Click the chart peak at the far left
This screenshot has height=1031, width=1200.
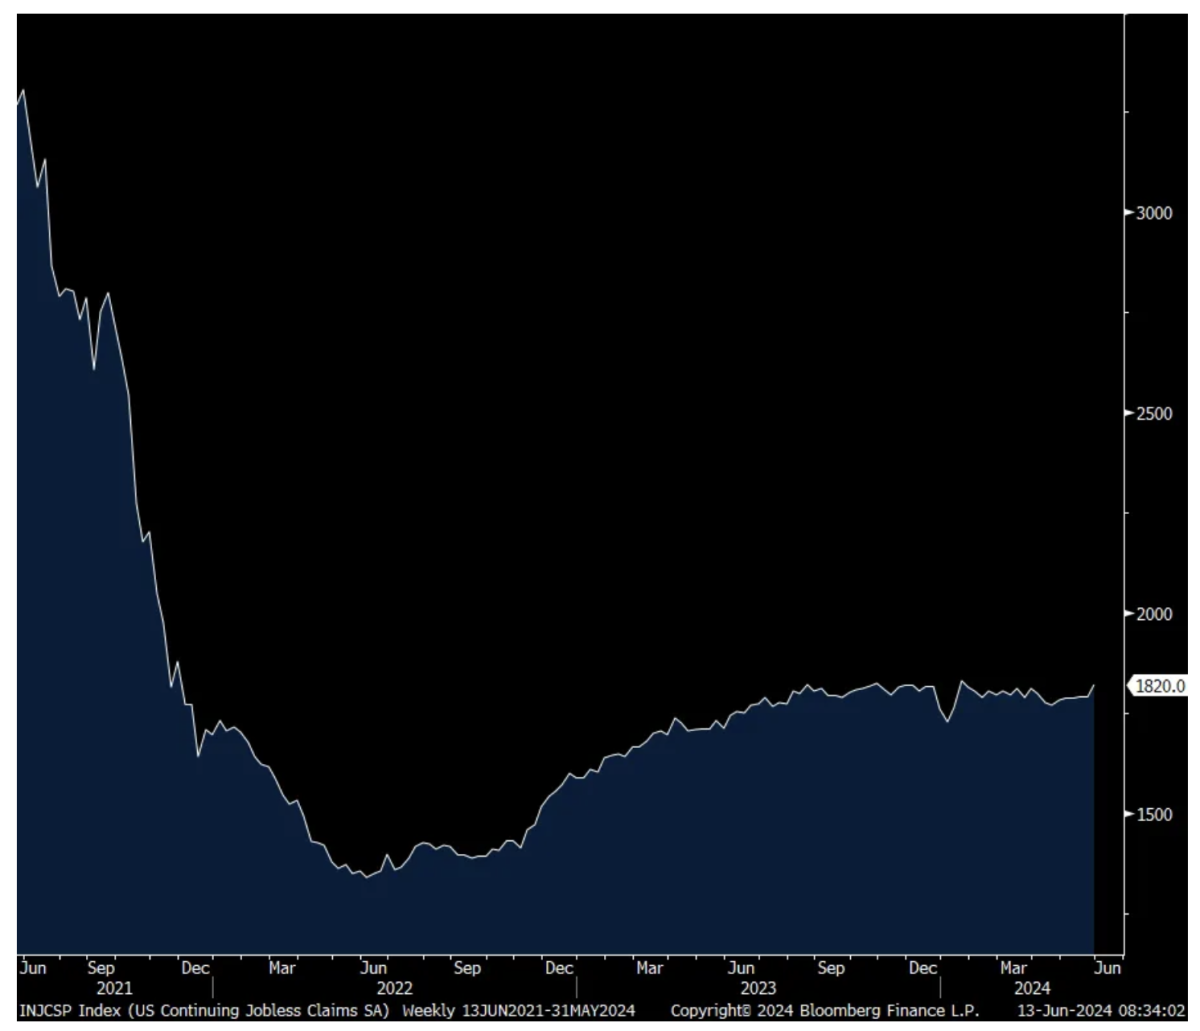pos(23,91)
